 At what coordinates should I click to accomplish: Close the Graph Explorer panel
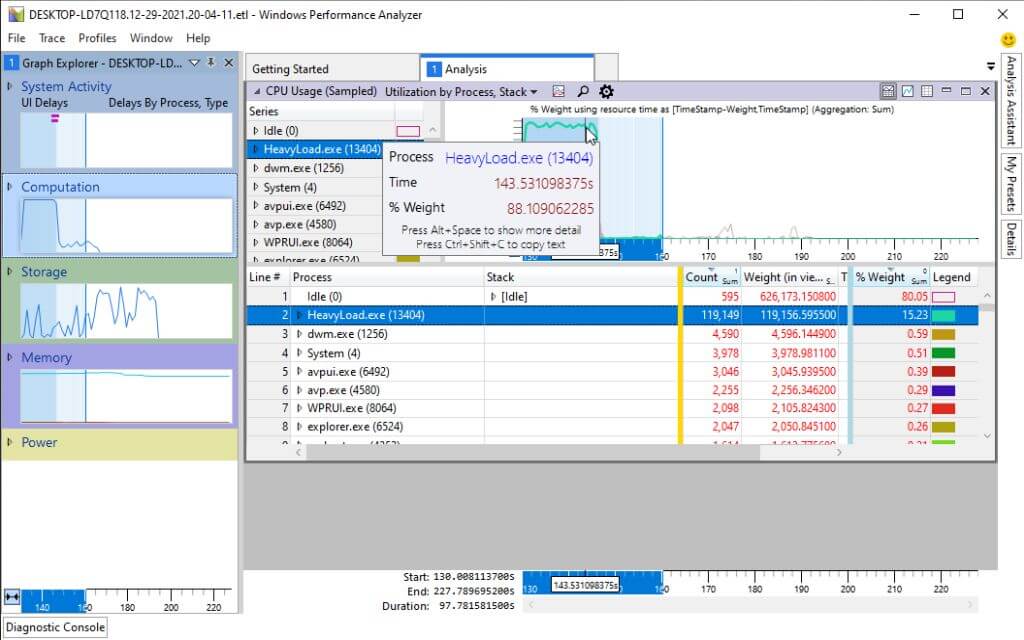[228, 63]
